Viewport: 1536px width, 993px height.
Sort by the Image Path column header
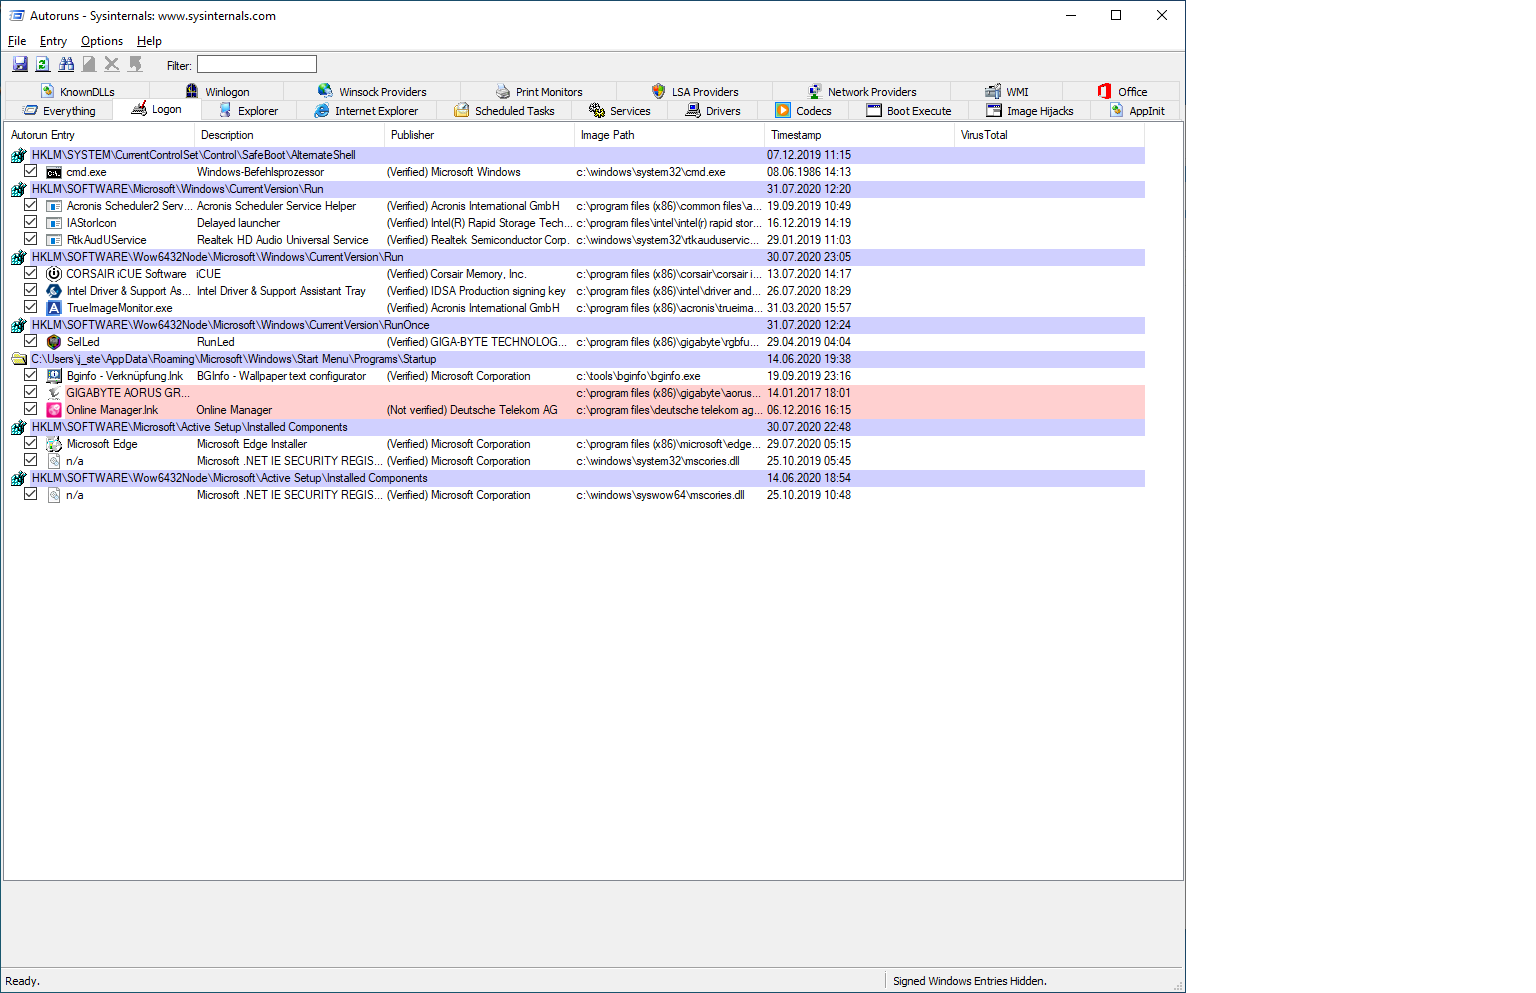tap(669, 135)
